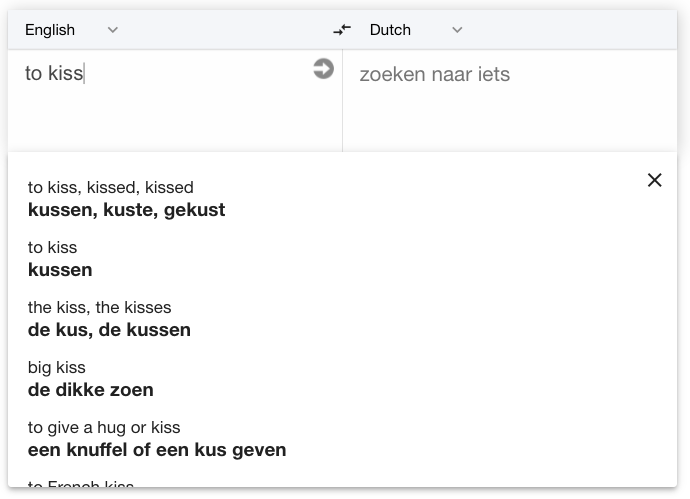Click 'the kiss, the kisses' English phrase
Screen dimensions: 690x499
pyautogui.click(x=99, y=308)
